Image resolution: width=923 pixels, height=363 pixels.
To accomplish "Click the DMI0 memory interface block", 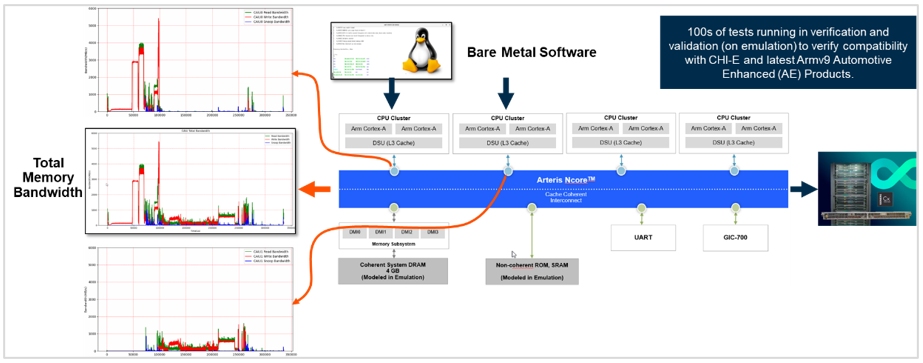I will (x=354, y=232).
